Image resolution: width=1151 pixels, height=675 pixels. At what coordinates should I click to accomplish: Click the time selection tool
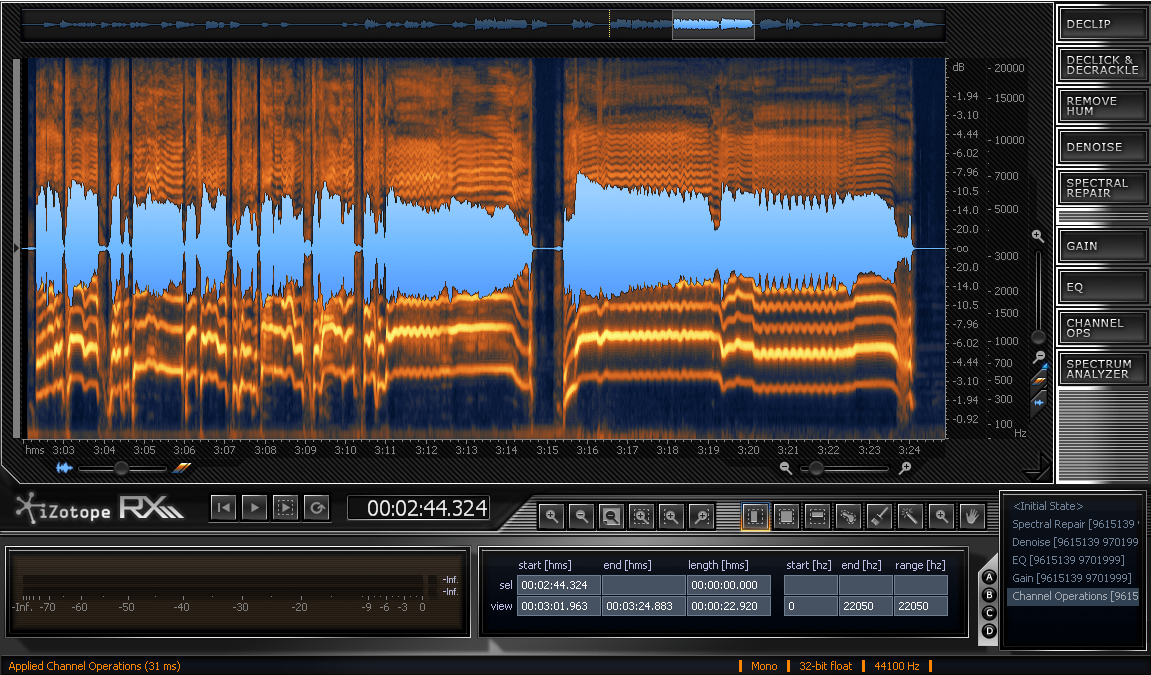pos(755,516)
